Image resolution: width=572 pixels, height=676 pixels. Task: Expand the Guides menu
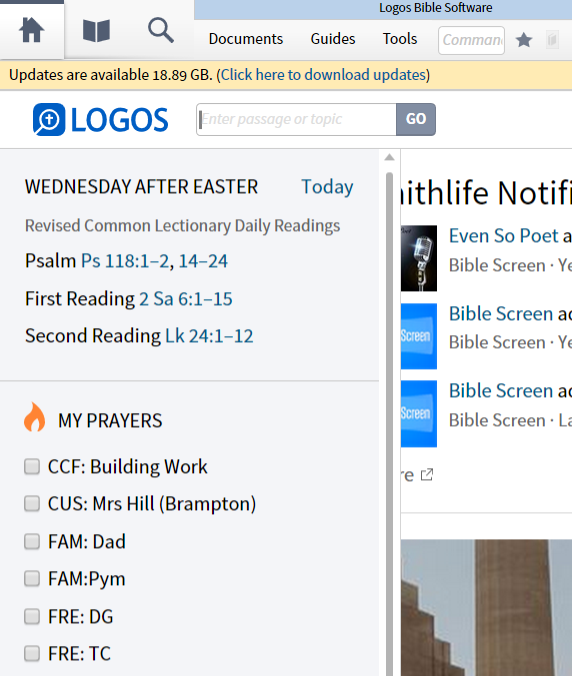coord(333,39)
